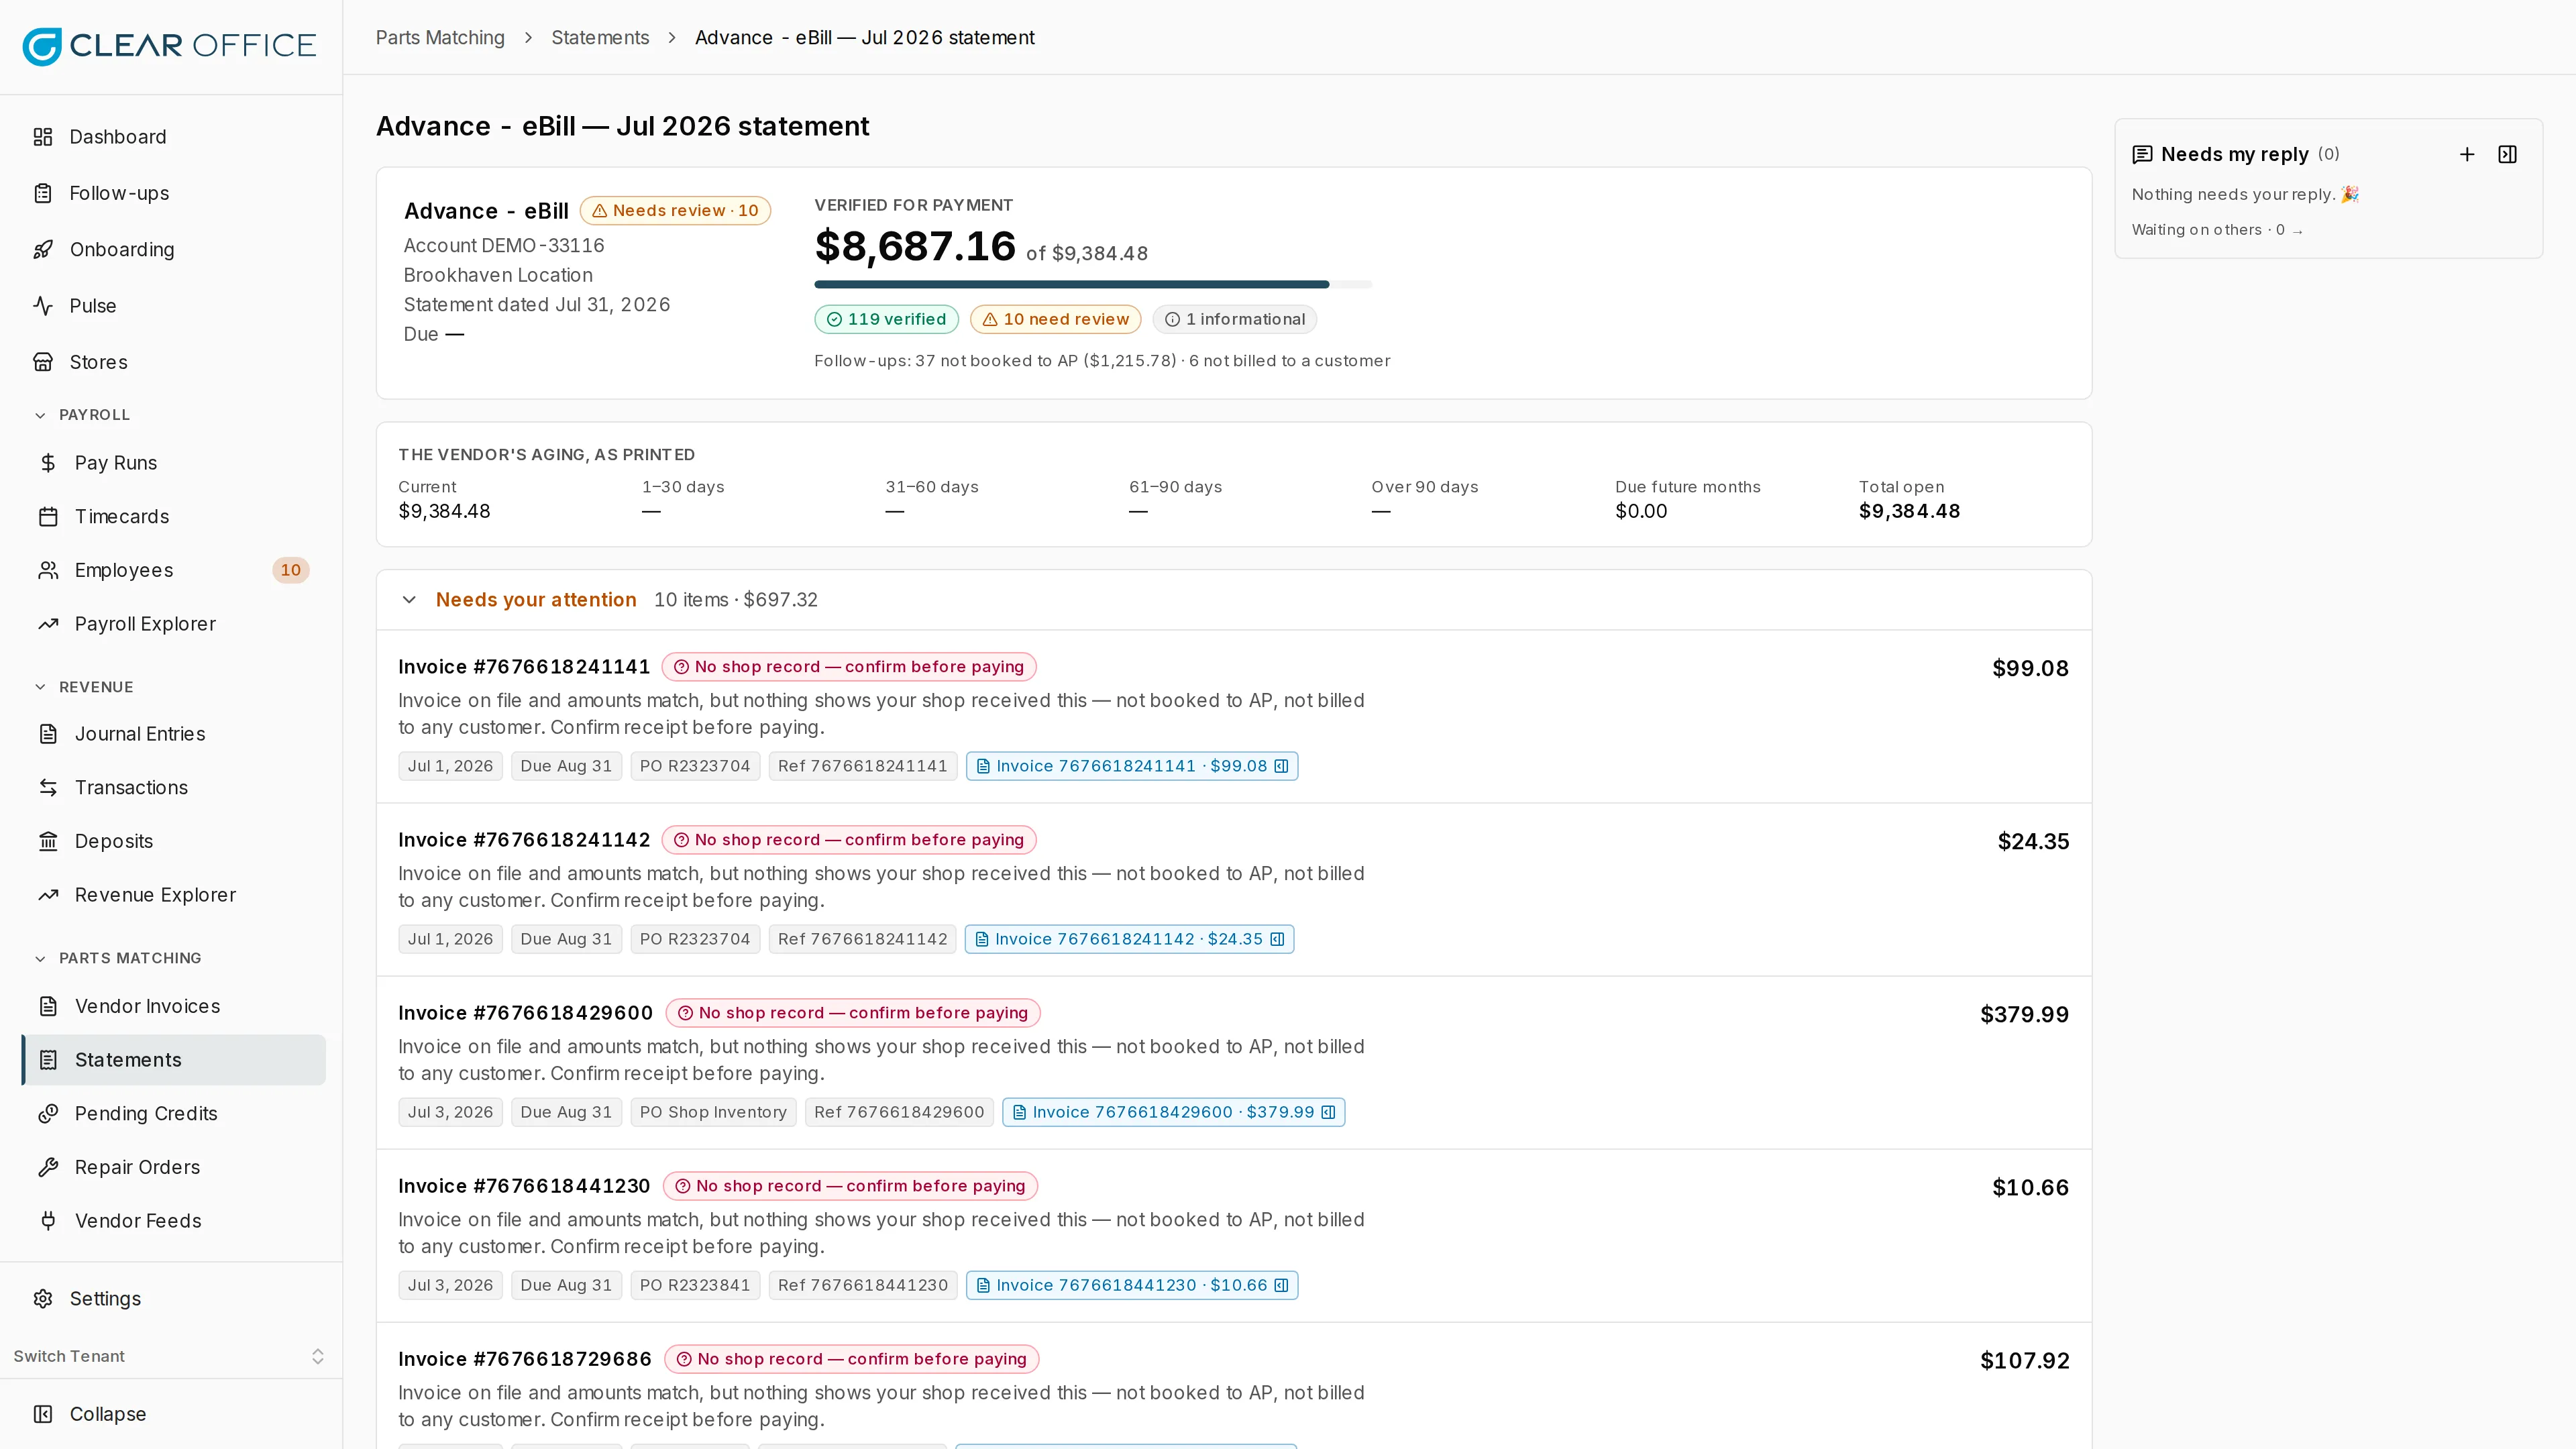Open Invoice 7676618241141 · $99.08 attachment
This screenshot has height=1449, width=2576.
1132,766
